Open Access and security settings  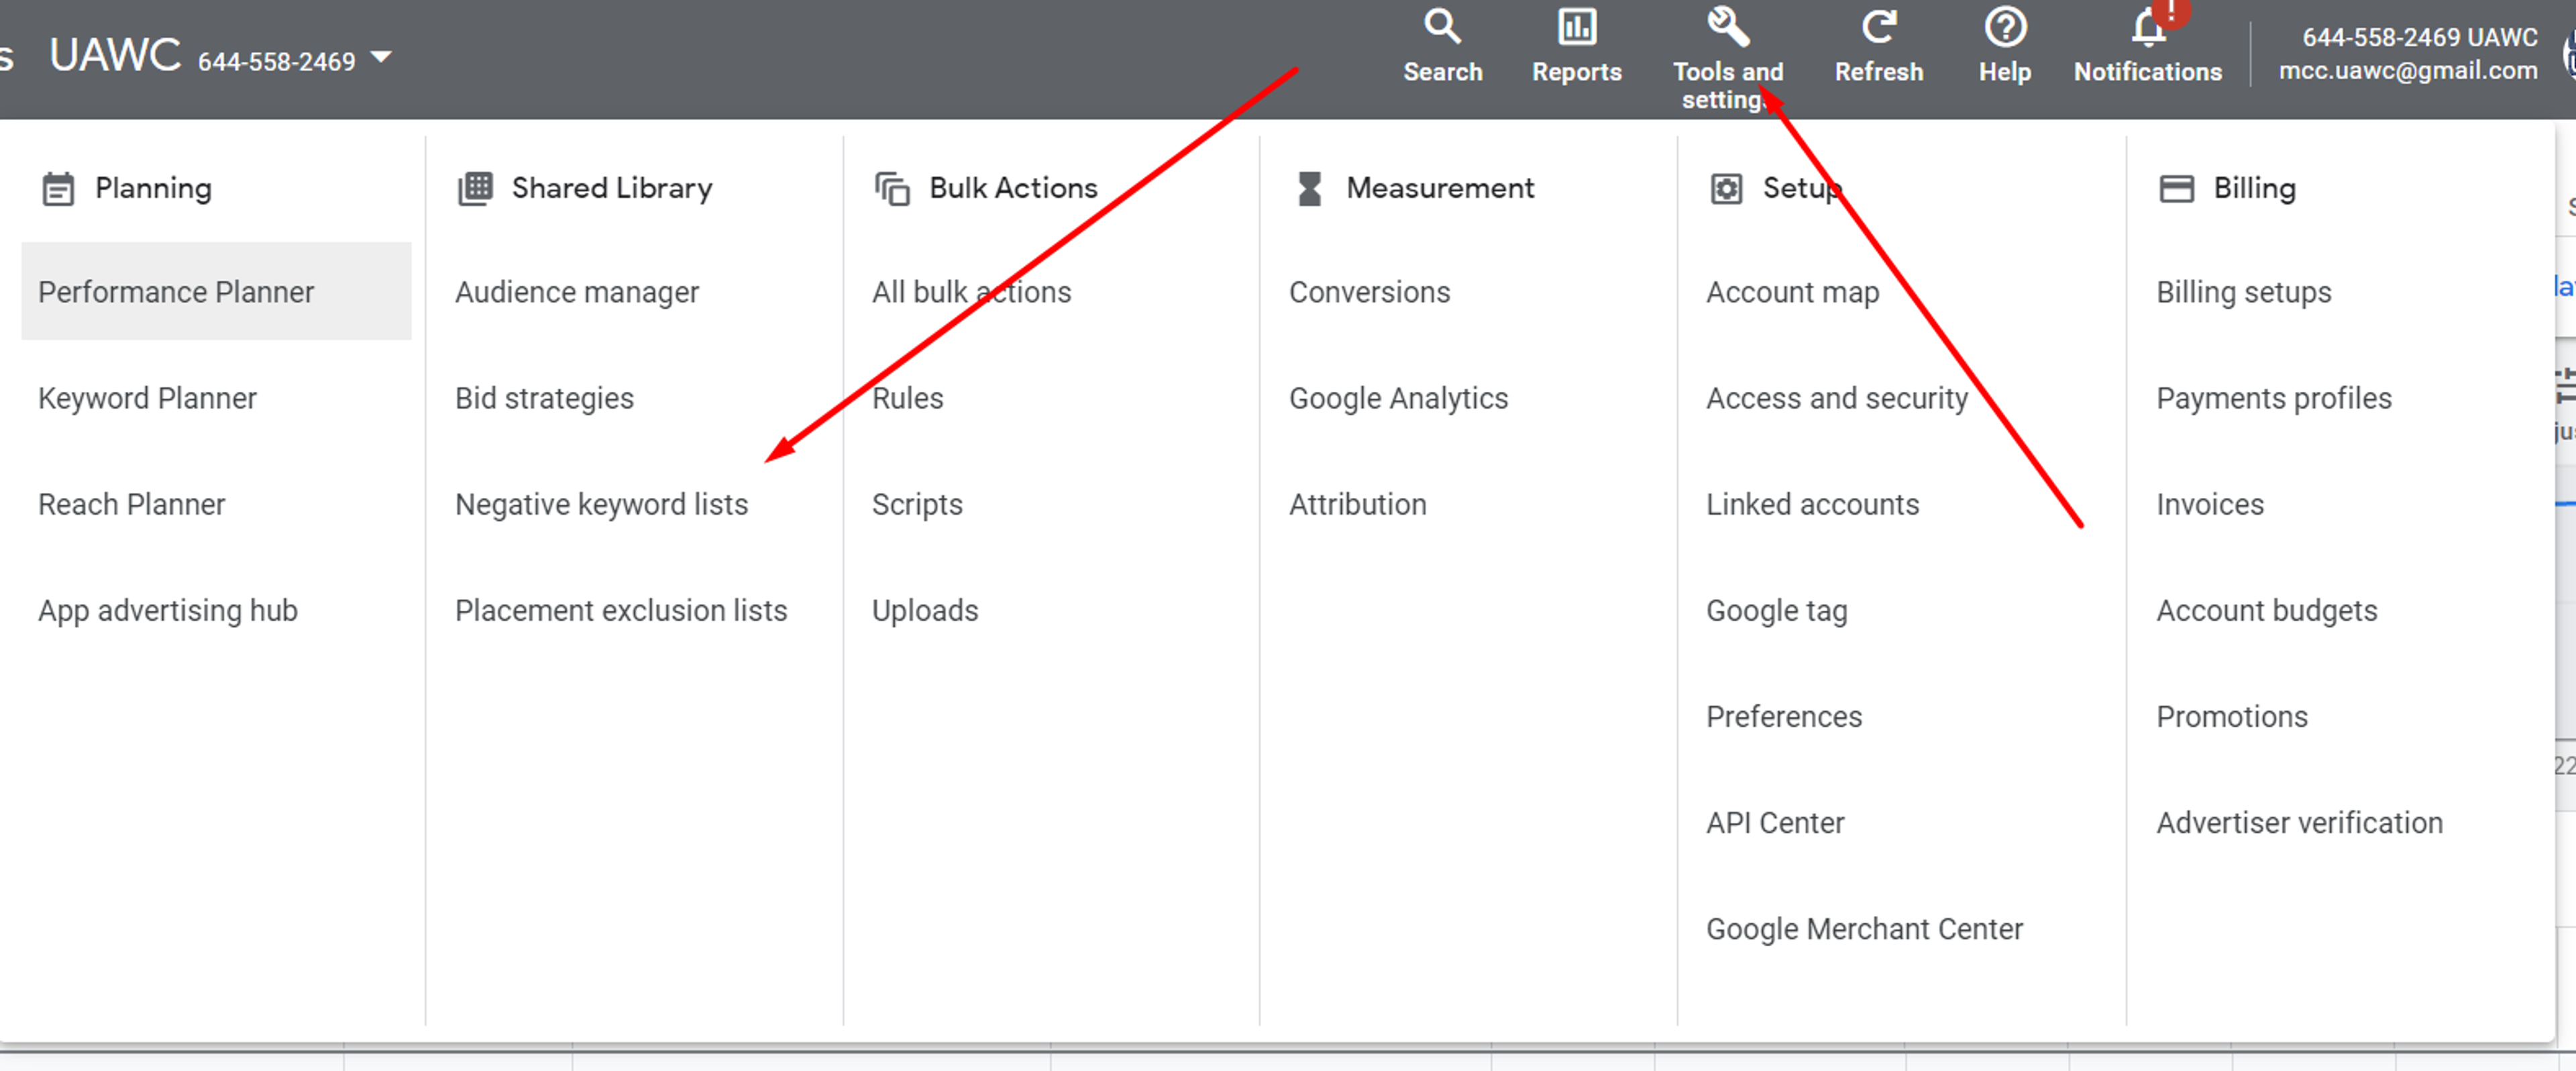[1836, 398]
